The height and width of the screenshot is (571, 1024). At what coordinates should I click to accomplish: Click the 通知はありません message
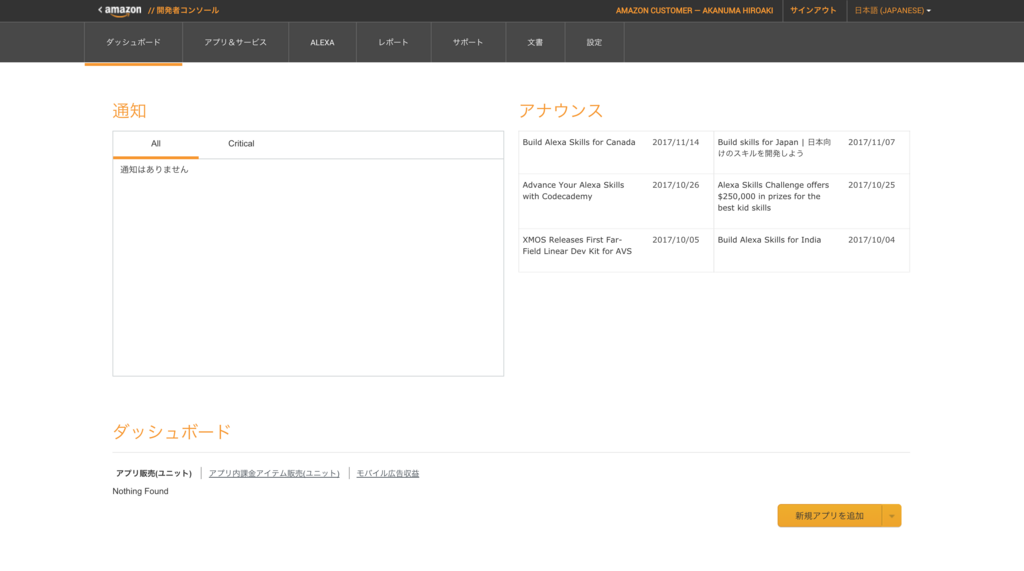pos(154,170)
